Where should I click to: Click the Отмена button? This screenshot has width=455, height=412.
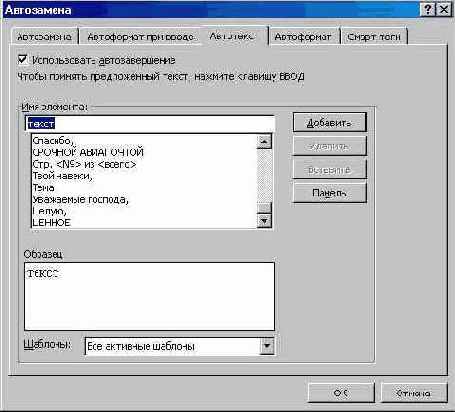tap(413, 393)
